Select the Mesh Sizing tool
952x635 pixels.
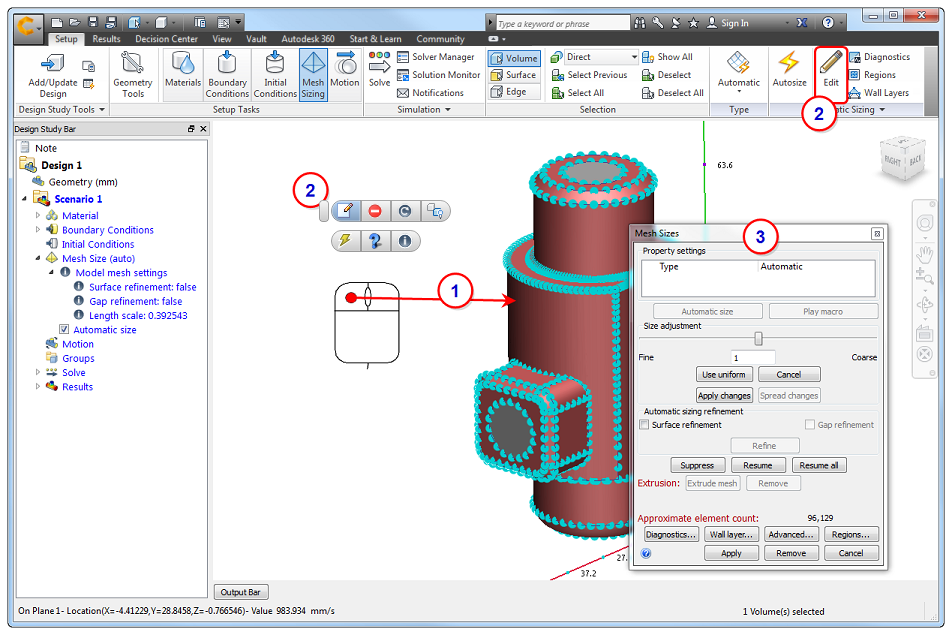[313, 72]
